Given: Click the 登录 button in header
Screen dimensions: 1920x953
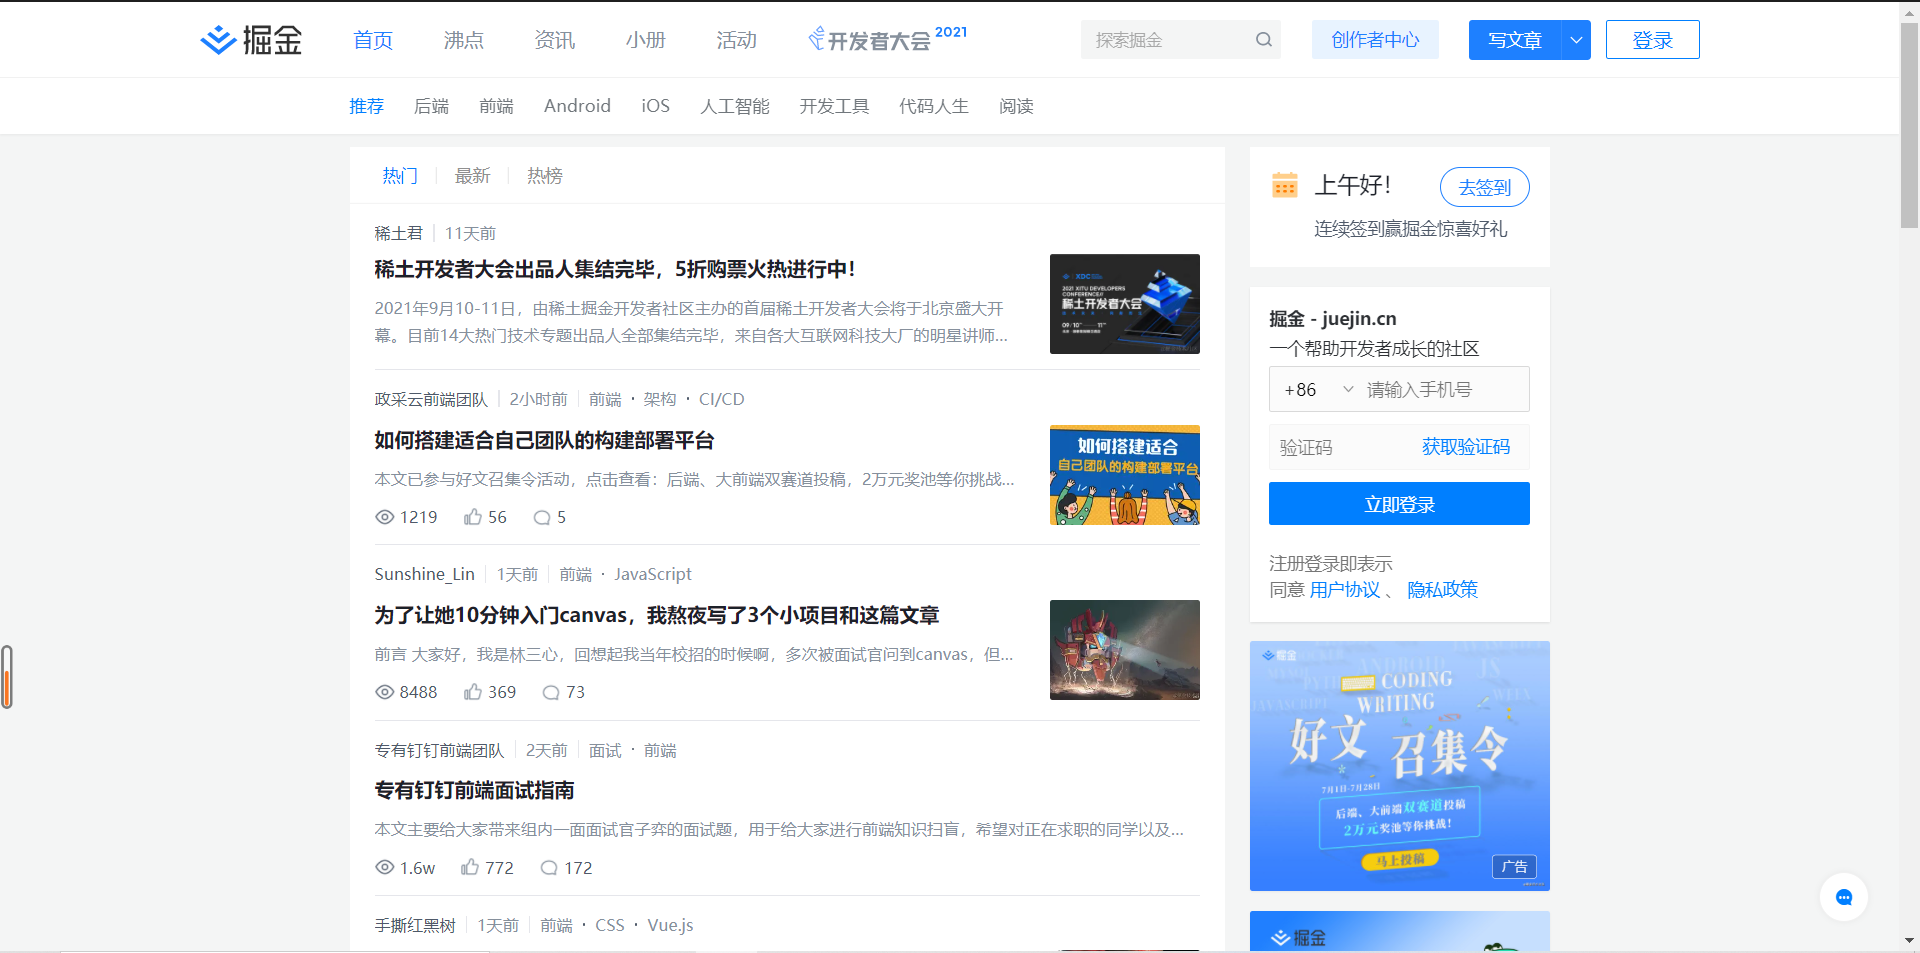Looking at the screenshot, I should (1652, 40).
